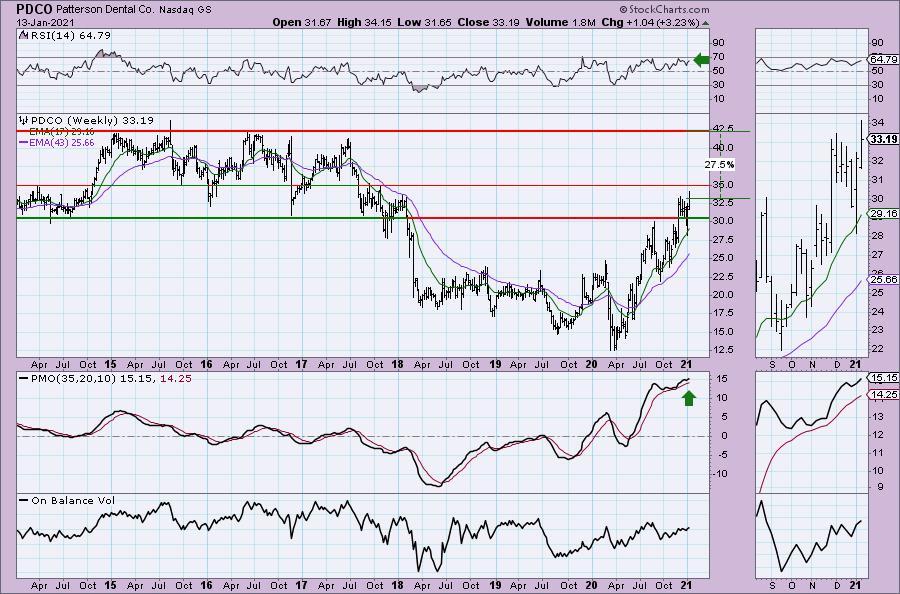This screenshot has height=594, width=900.
Task: Click the High 34.15 value
Action: [x=363, y=23]
